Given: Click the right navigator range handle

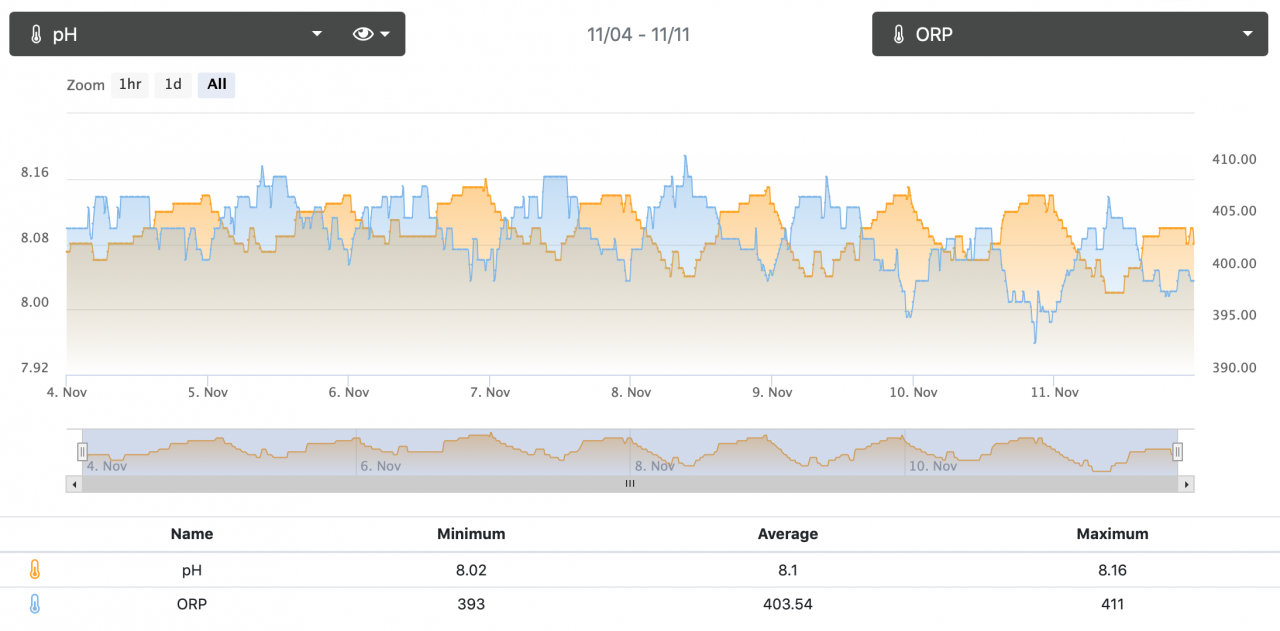Looking at the screenshot, I should 1177,452.
